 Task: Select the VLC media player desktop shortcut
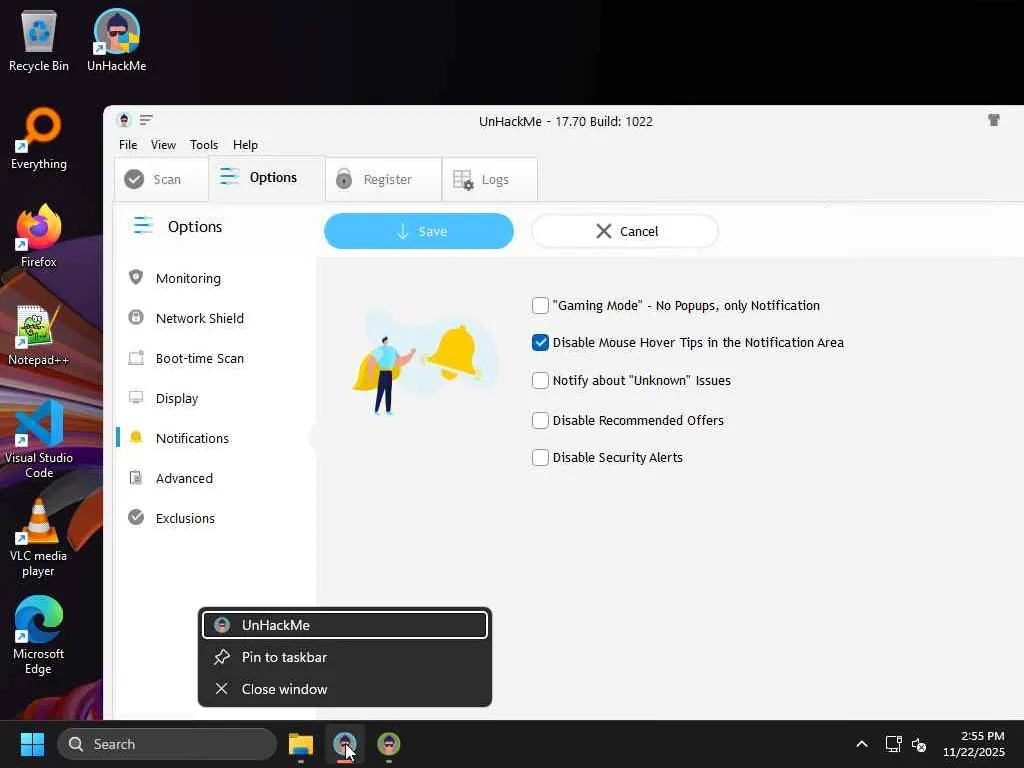(x=39, y=537)
